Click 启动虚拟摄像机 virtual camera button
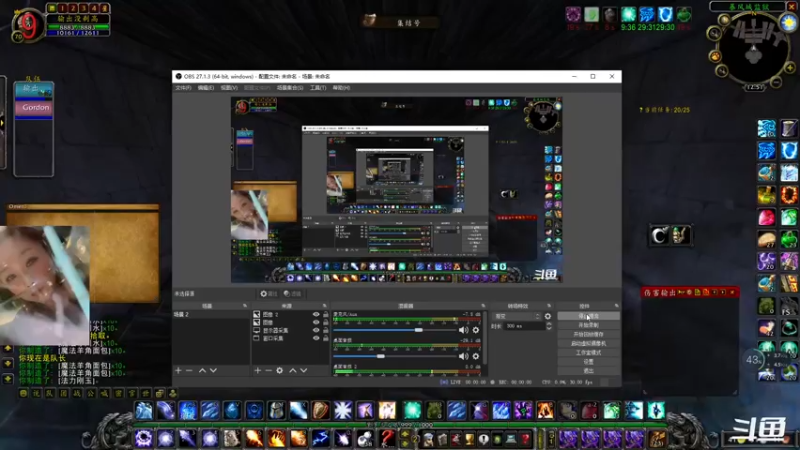The height and width of the screenshot is (450, 800). tap(588, 343)
